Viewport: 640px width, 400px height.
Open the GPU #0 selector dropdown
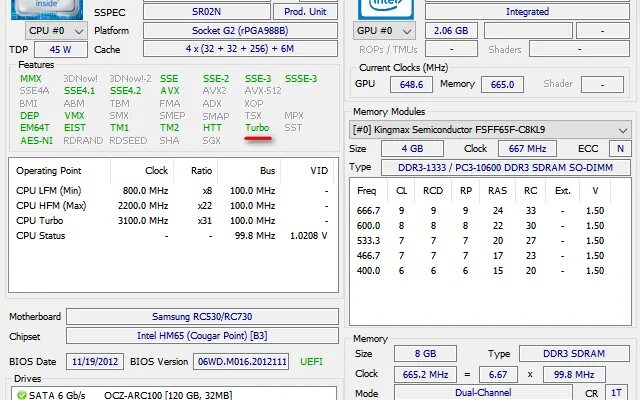click(384, 31)
